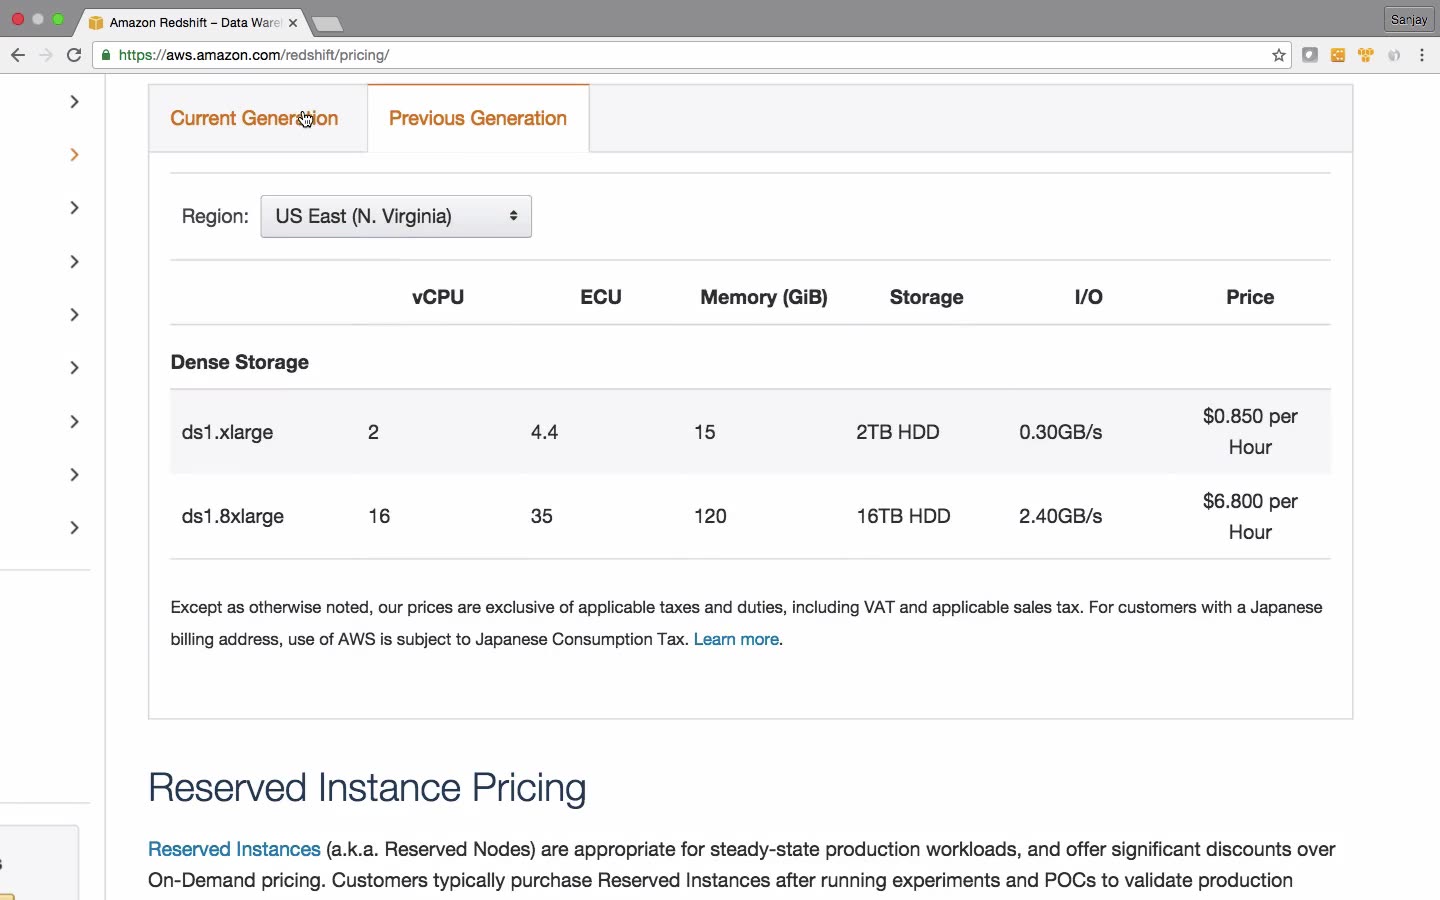Screen dimensions: 1440x900
Task: Click the orange share-style extension icon
Action: (x=1339, y=56)
